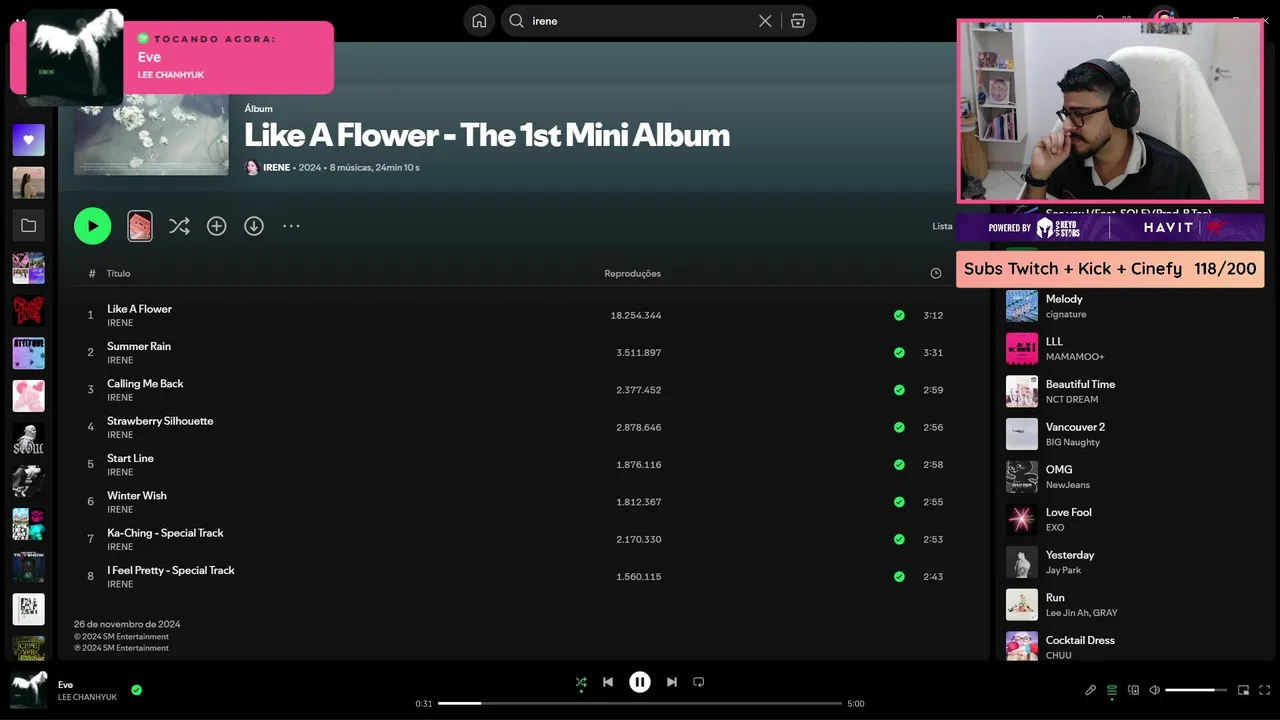The image size is (1280, 720).
Task: Select track 'Start Line'
Action: click(130, 458)
